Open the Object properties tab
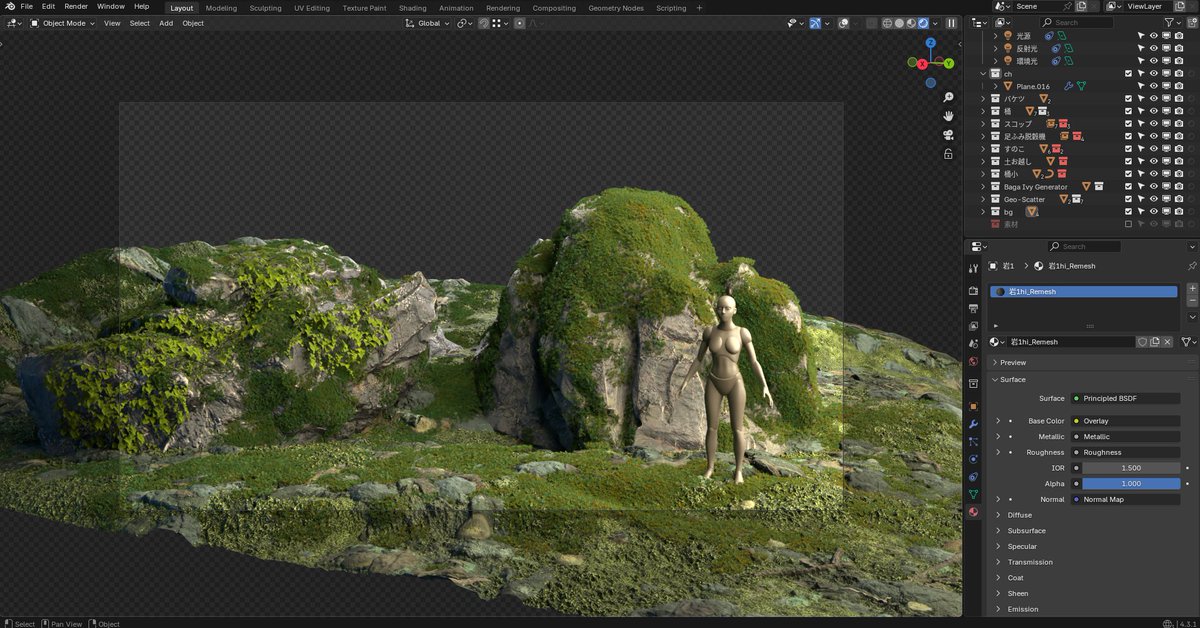Screen dimensions: 1200x628 973,406
